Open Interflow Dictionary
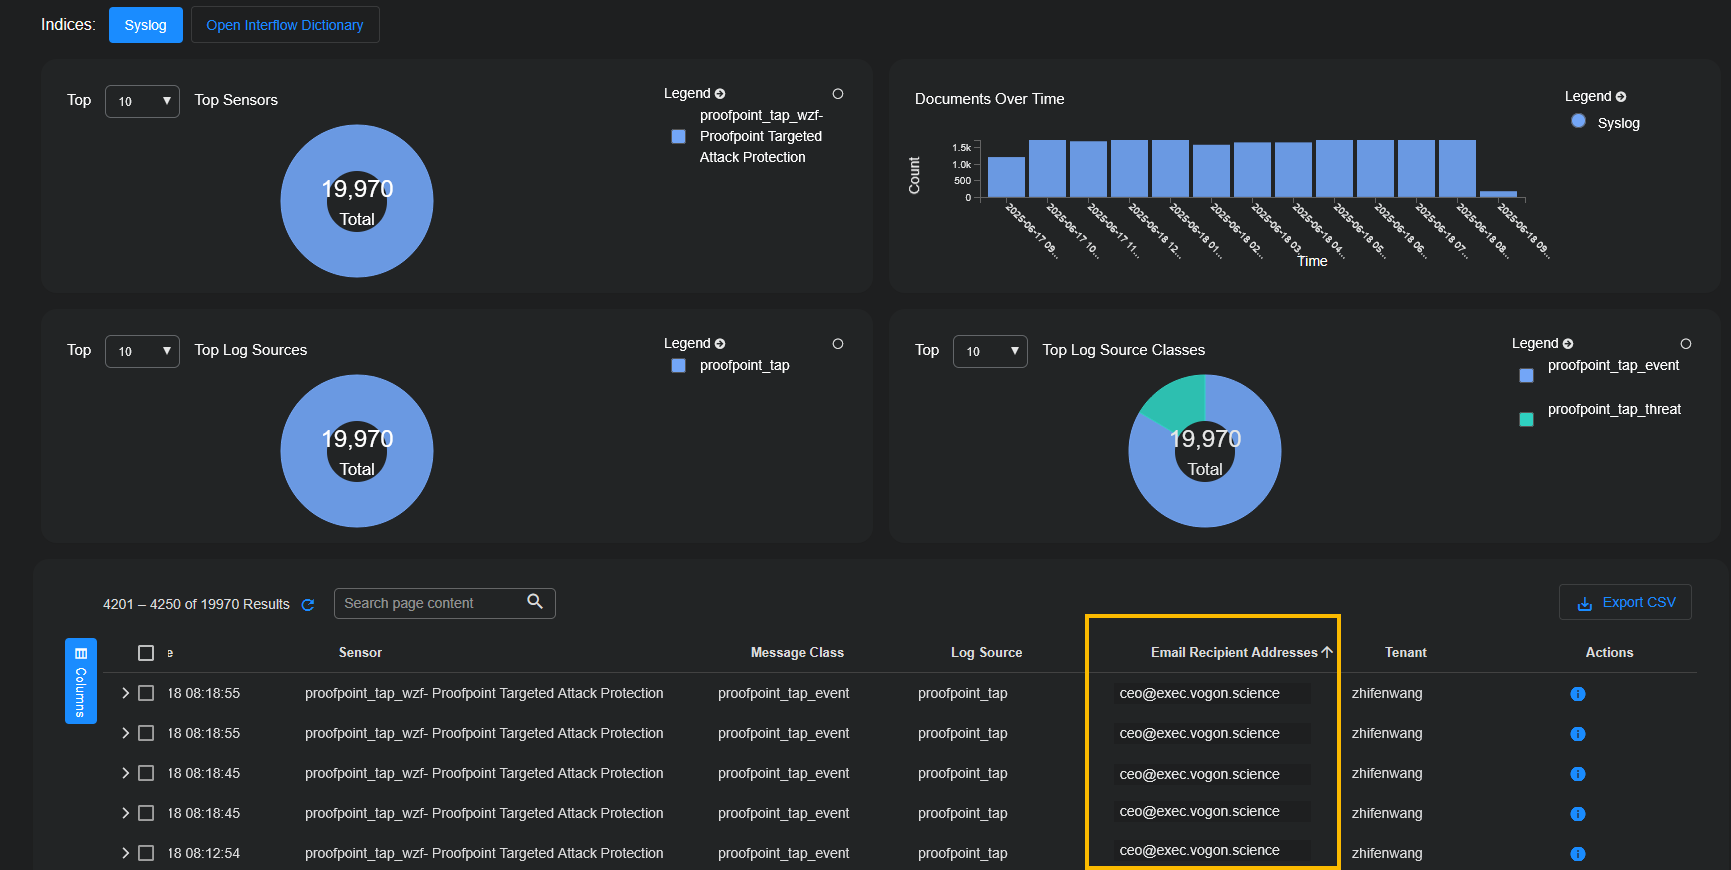This screenshot has height=870, width=1731. [285, 25]
